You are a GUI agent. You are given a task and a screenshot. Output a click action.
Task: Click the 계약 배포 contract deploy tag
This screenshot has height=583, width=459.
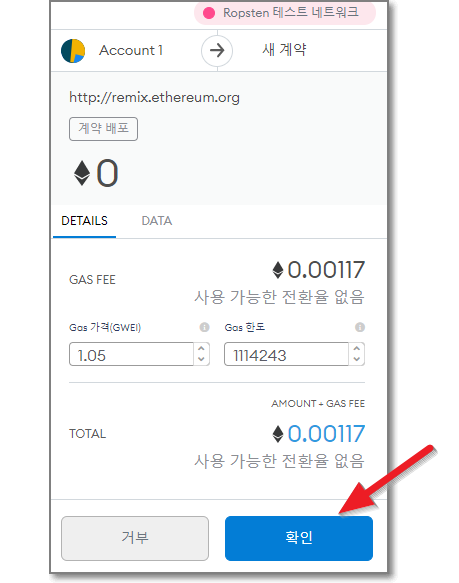103,129
